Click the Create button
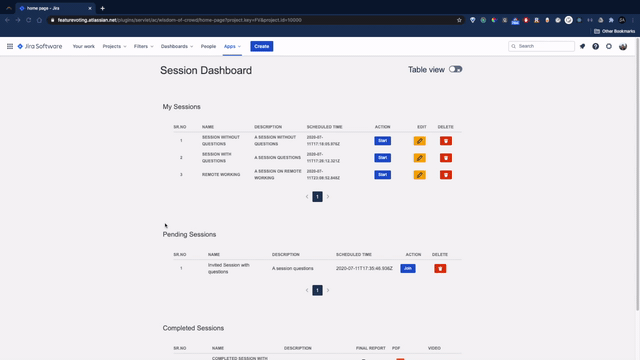The width and height of the screenshot is (640, 360). coord(262,47)
